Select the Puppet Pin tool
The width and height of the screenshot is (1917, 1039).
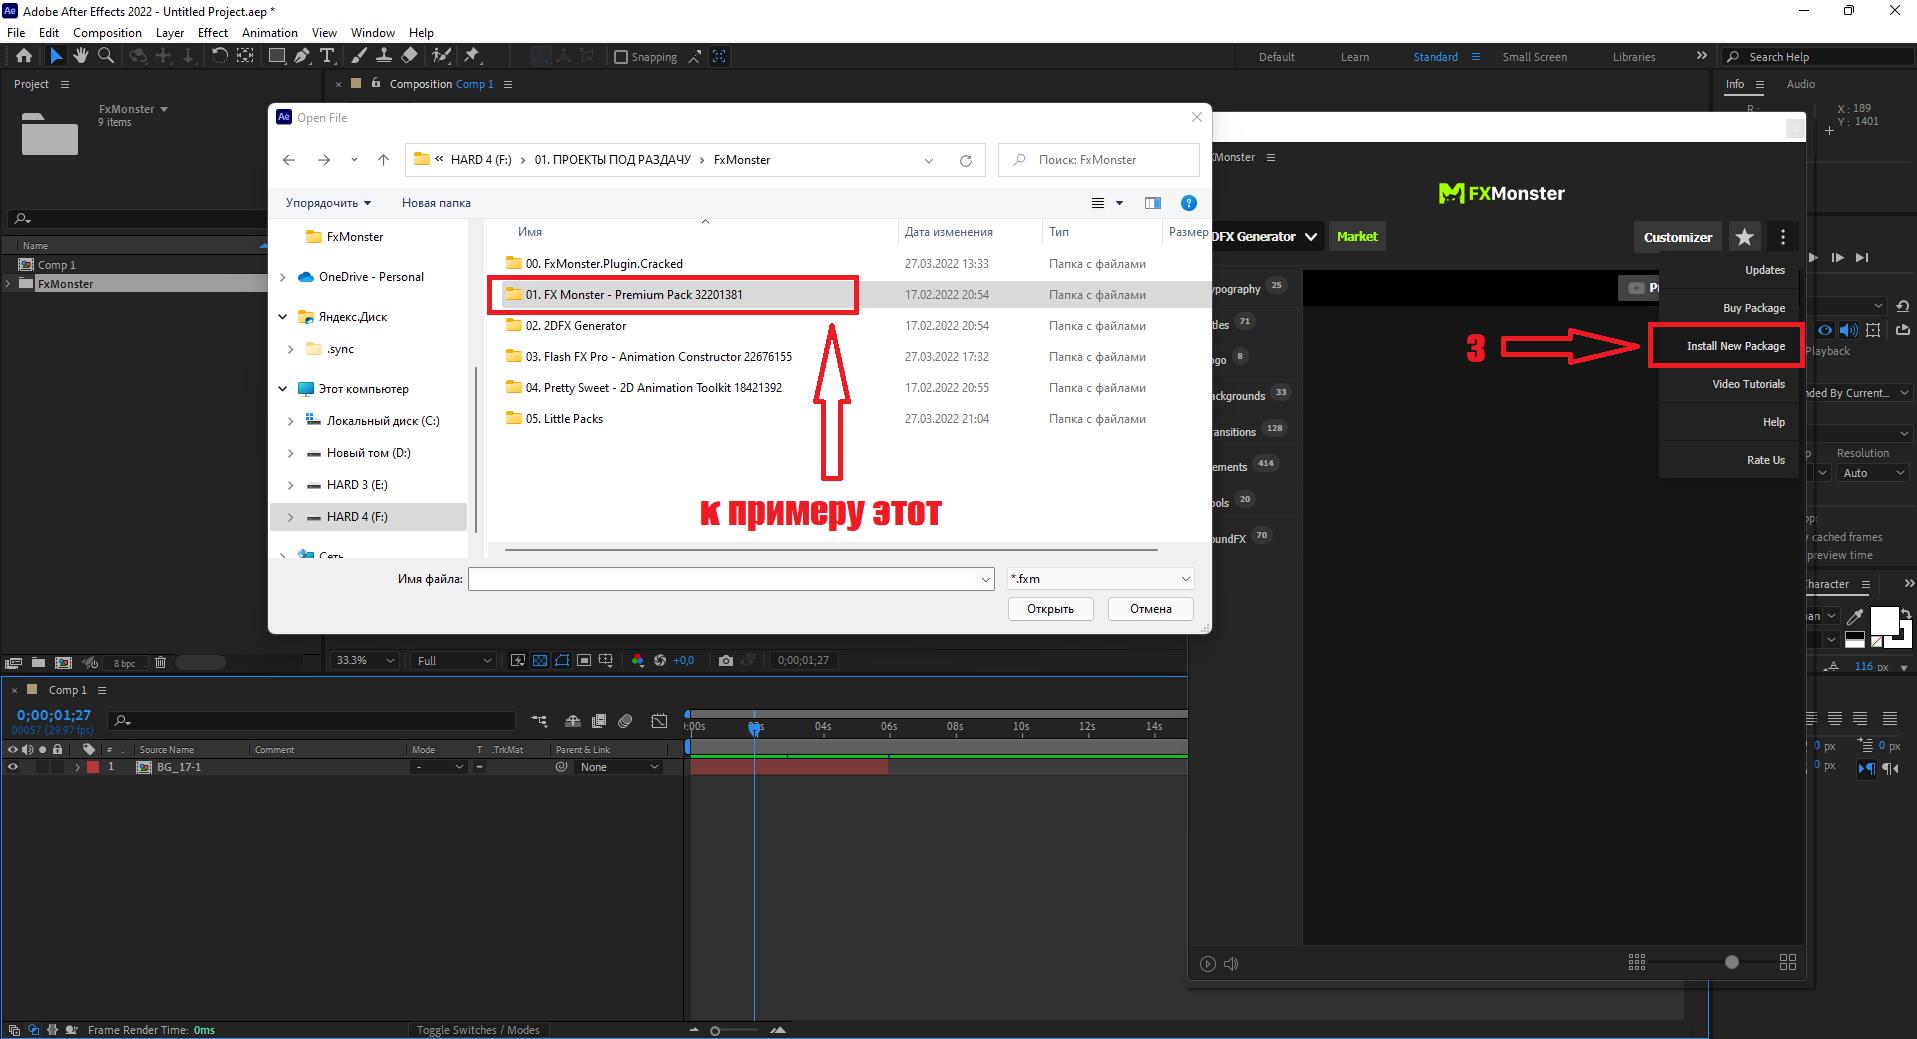coord(472,56)
